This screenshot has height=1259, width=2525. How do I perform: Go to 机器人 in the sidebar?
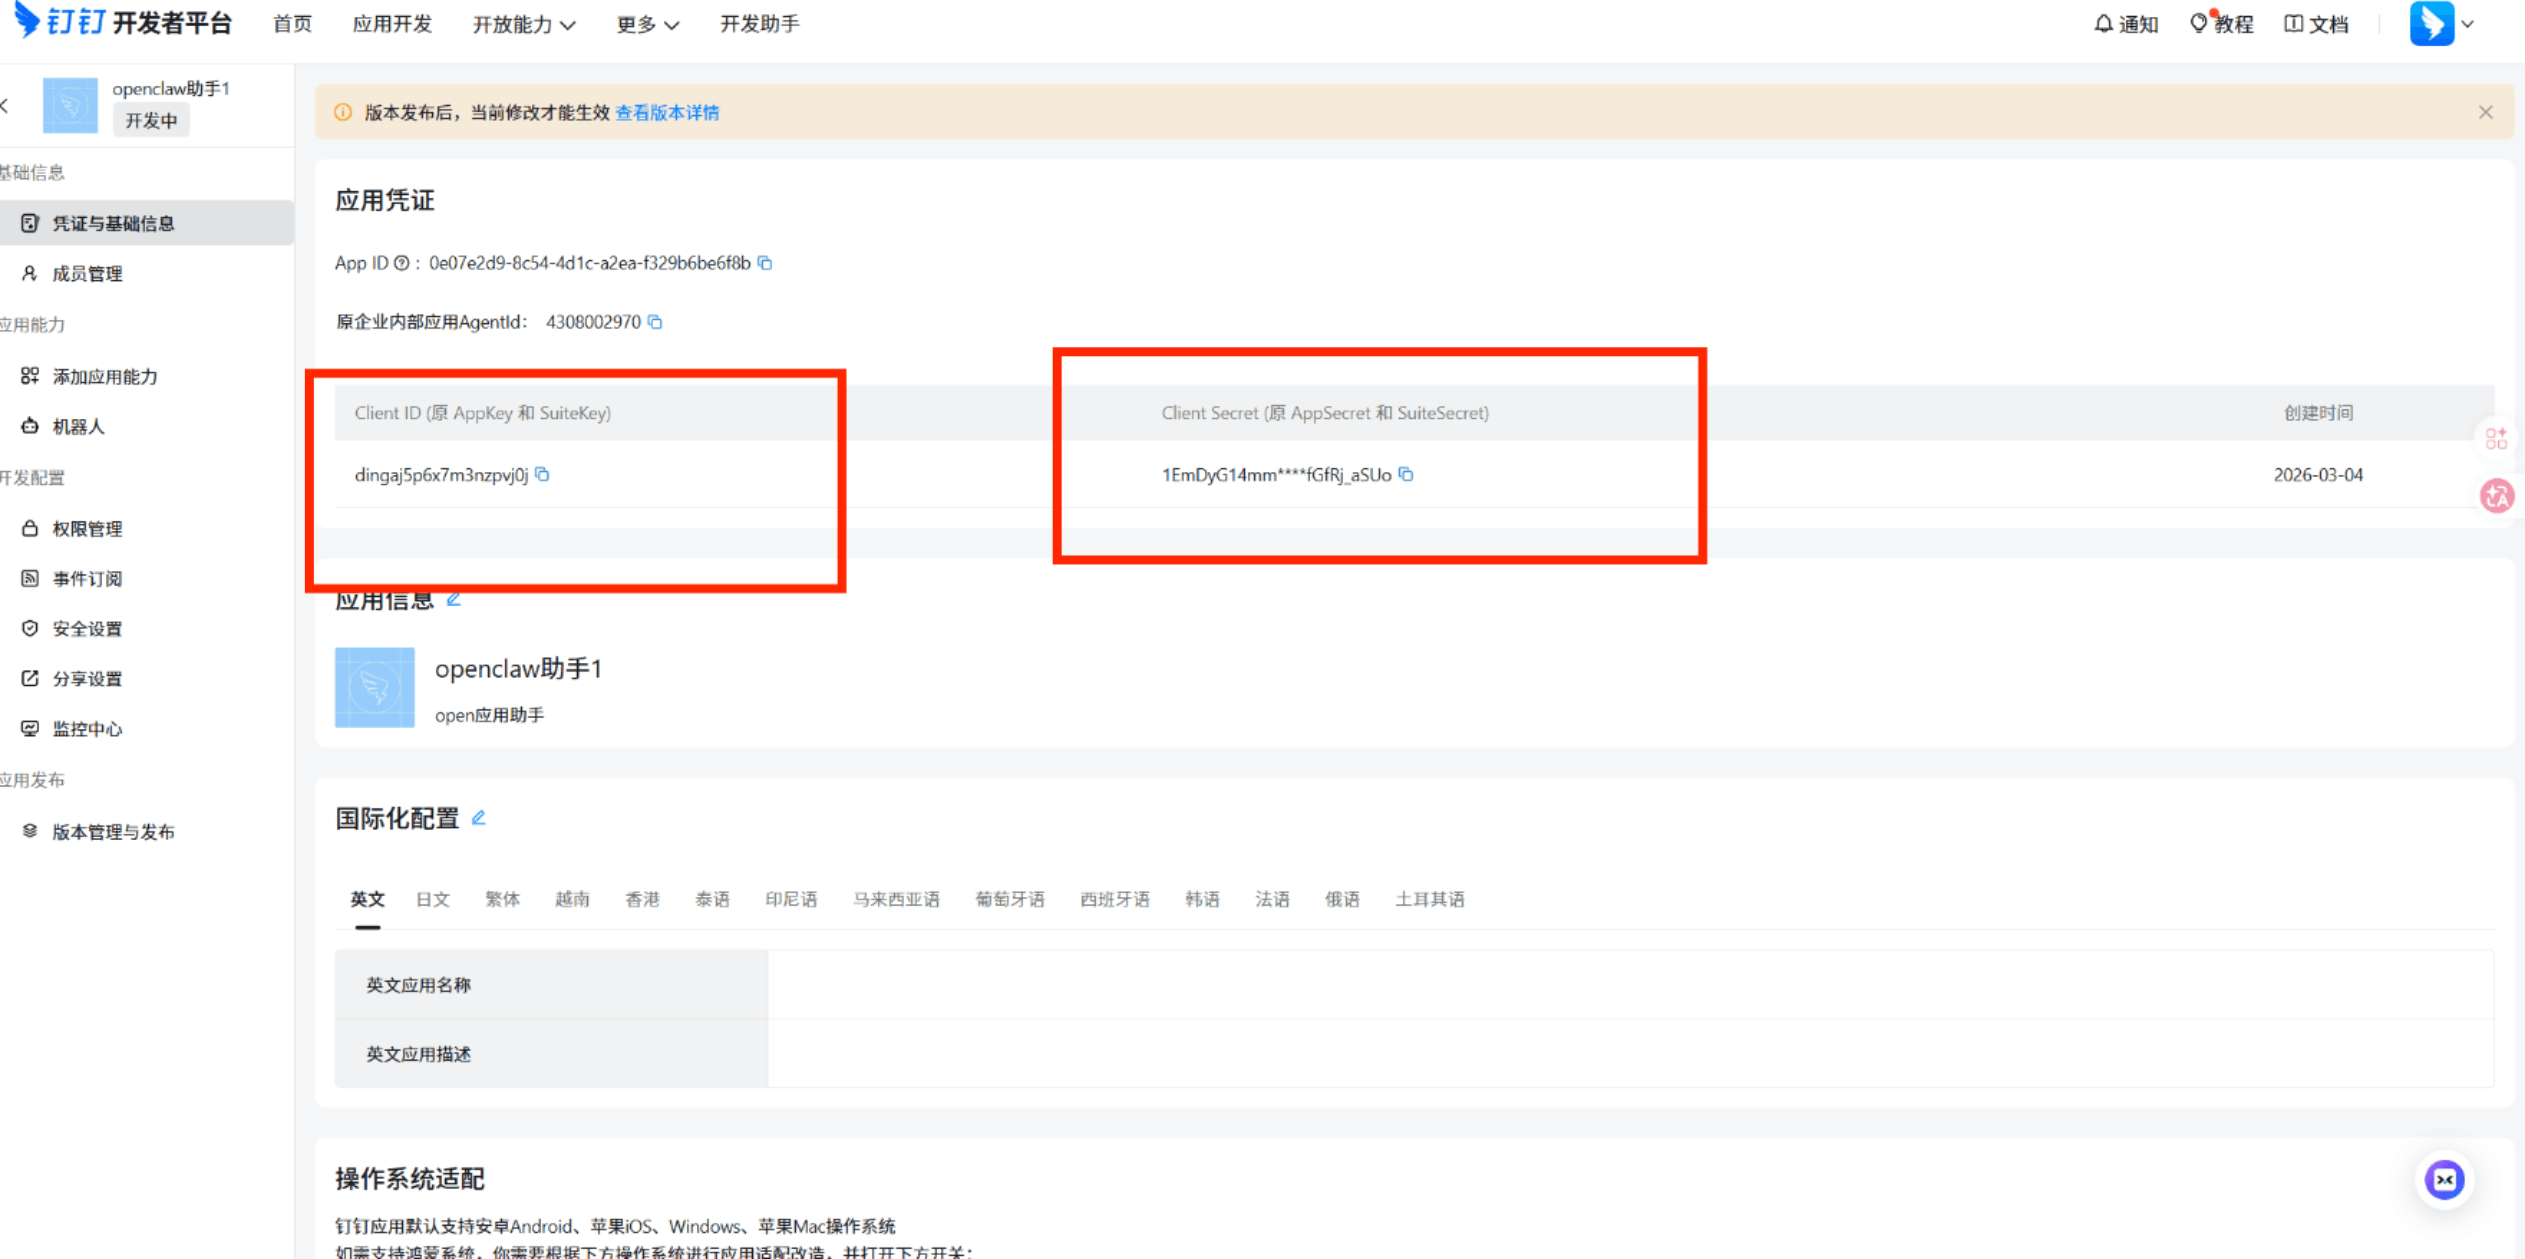[x=78, y=427]
